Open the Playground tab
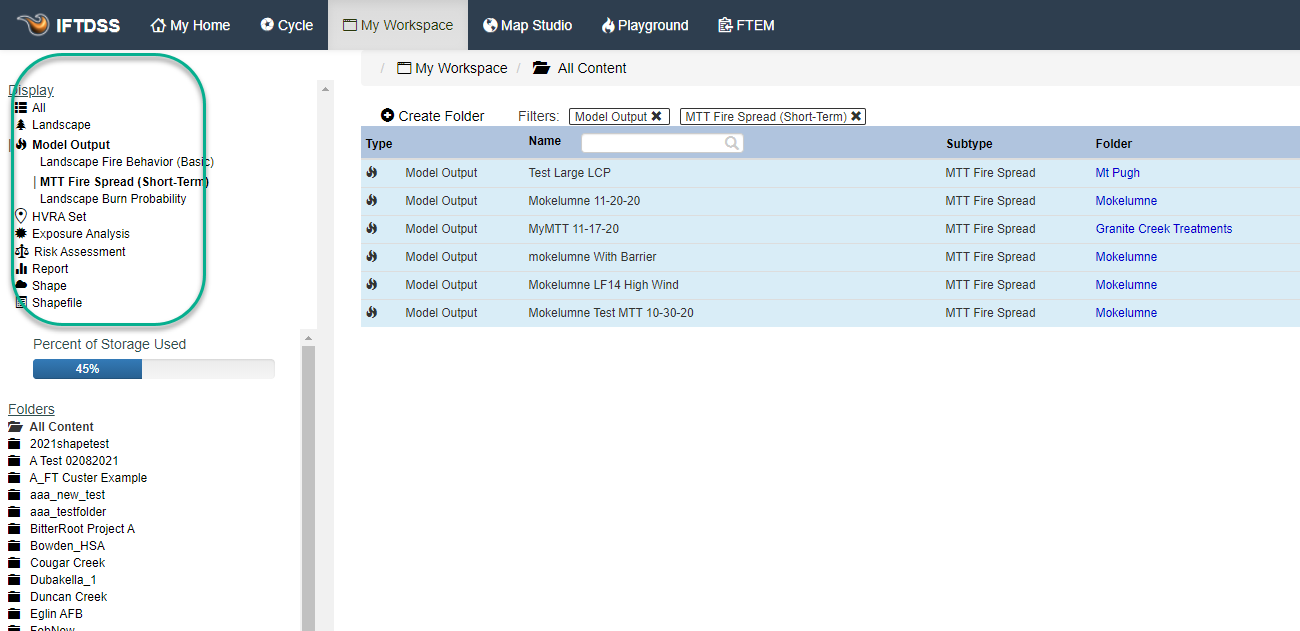 [645, 25]
